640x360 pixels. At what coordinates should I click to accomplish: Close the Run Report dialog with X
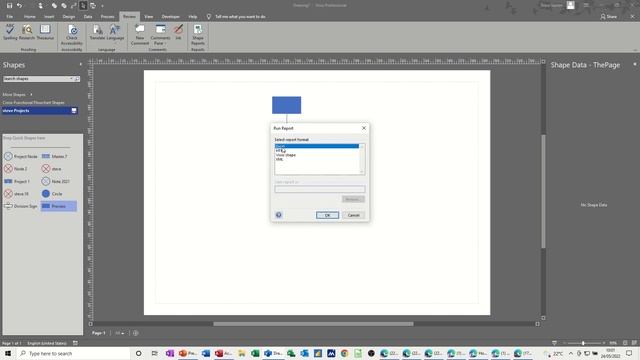(x=364, y=128)
